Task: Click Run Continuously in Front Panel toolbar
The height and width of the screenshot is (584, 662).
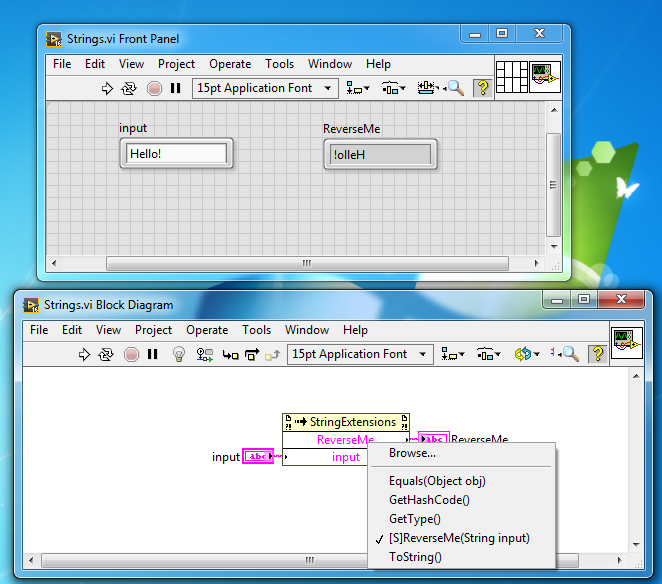Action: tap(129, 89)
